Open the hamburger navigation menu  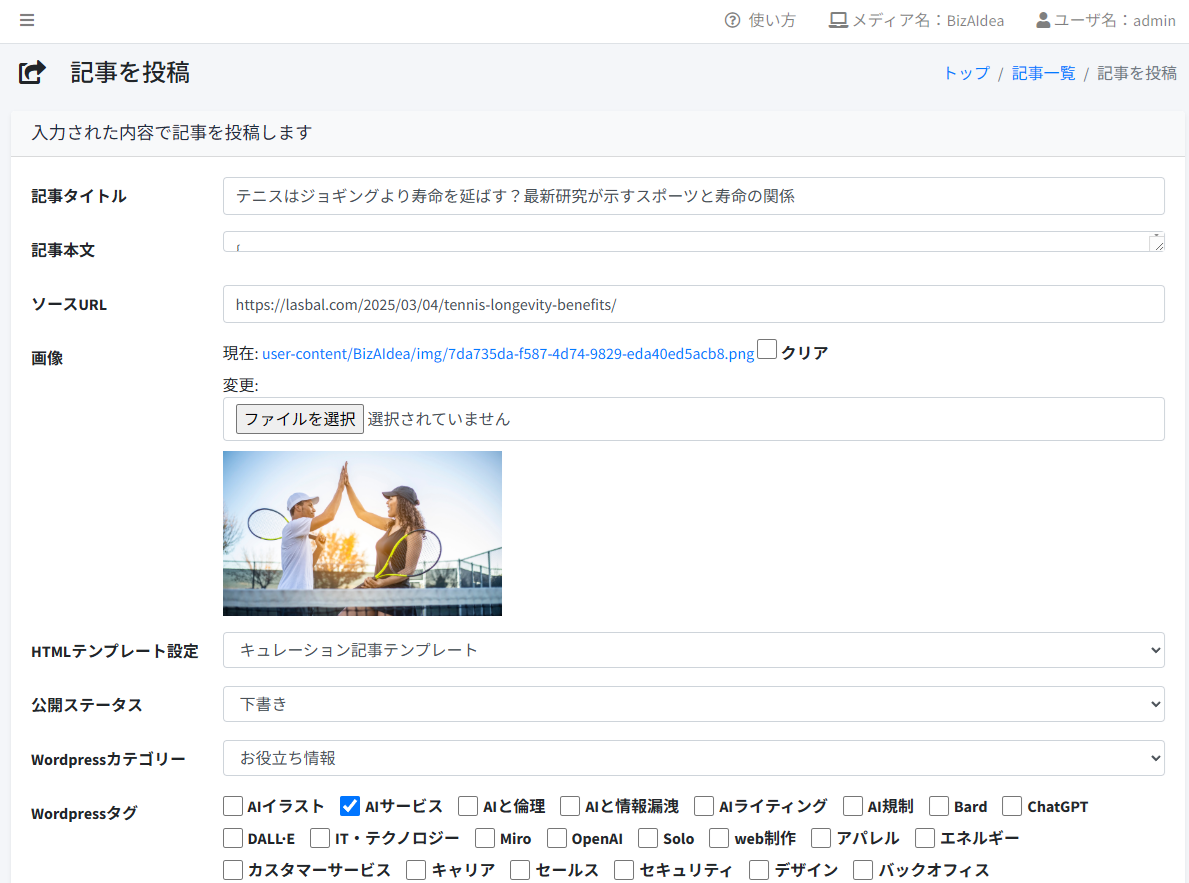(26, 20)
